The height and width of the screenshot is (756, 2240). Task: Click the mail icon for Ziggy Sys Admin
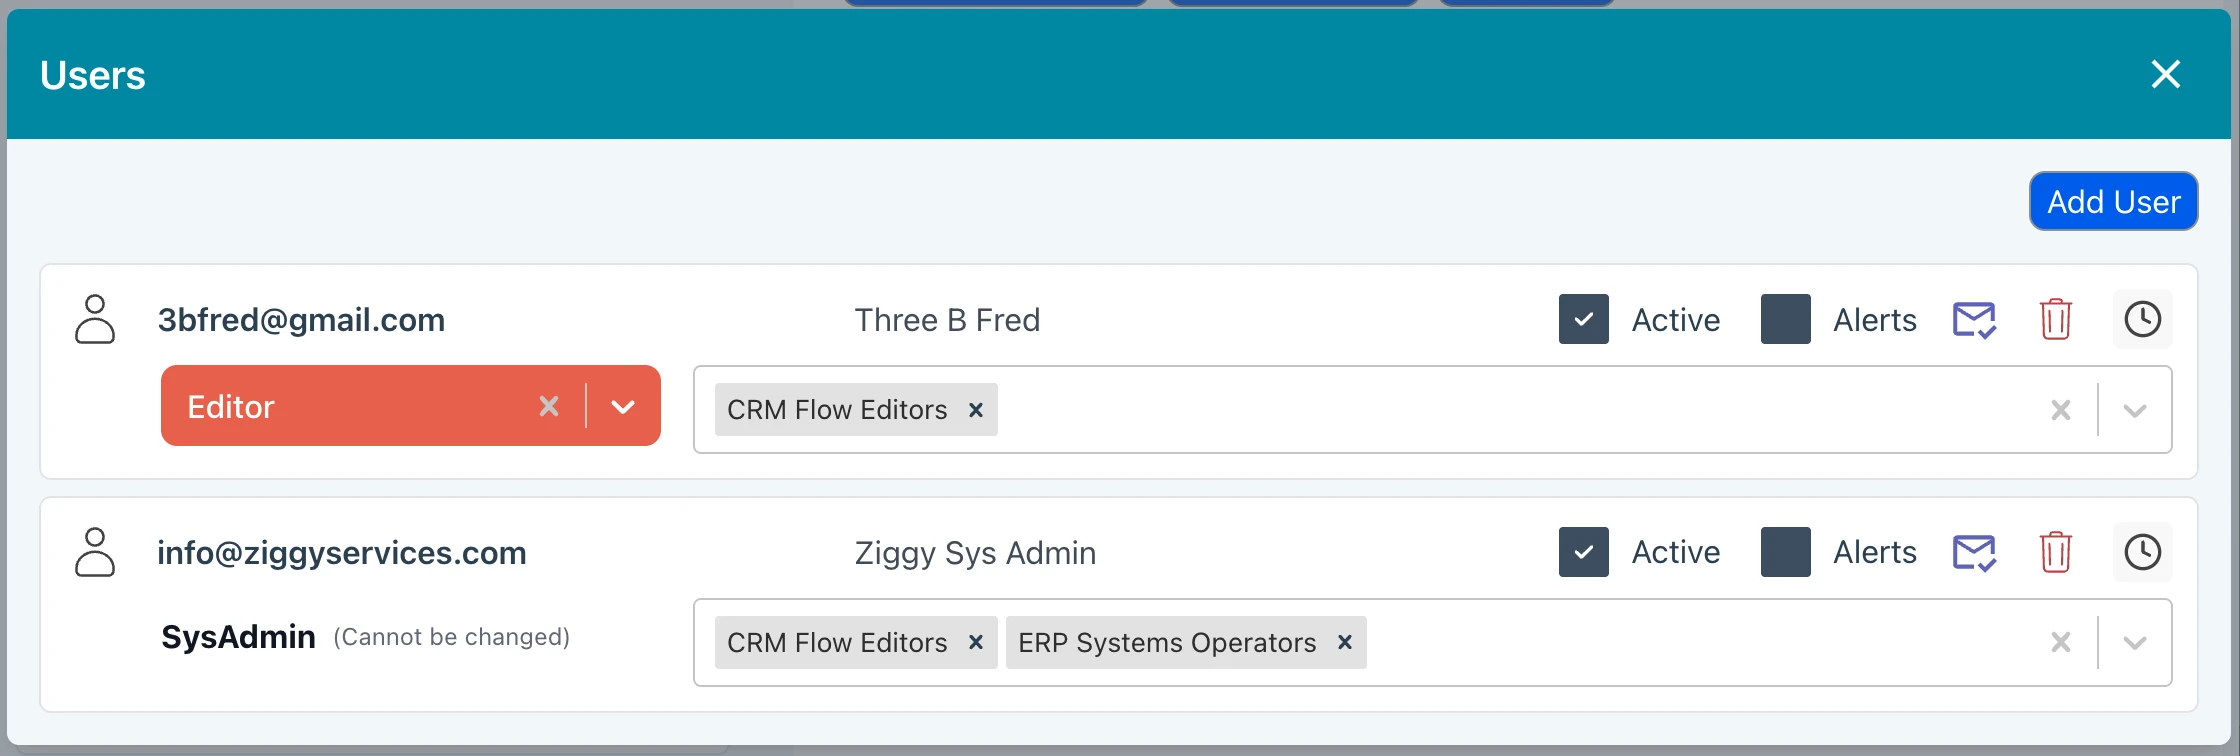coord(1974,552)
